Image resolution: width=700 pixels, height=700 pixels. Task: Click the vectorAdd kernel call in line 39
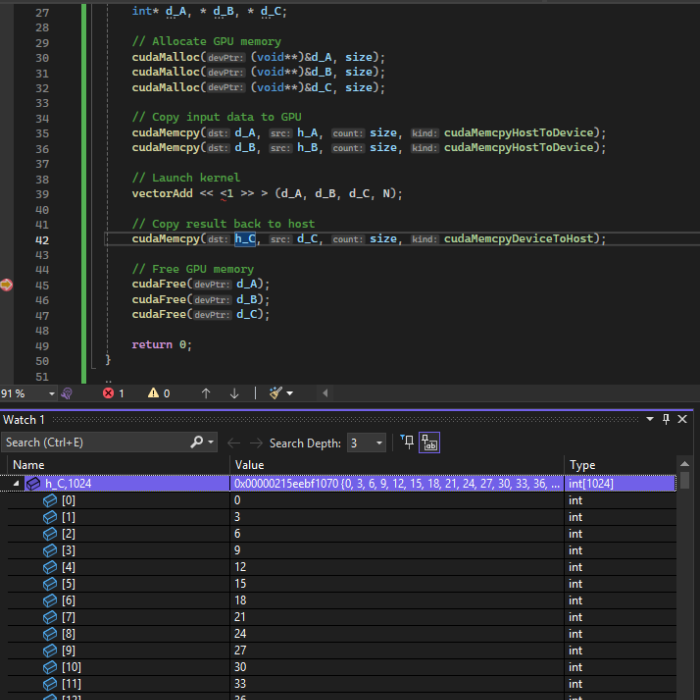[162, 193]
